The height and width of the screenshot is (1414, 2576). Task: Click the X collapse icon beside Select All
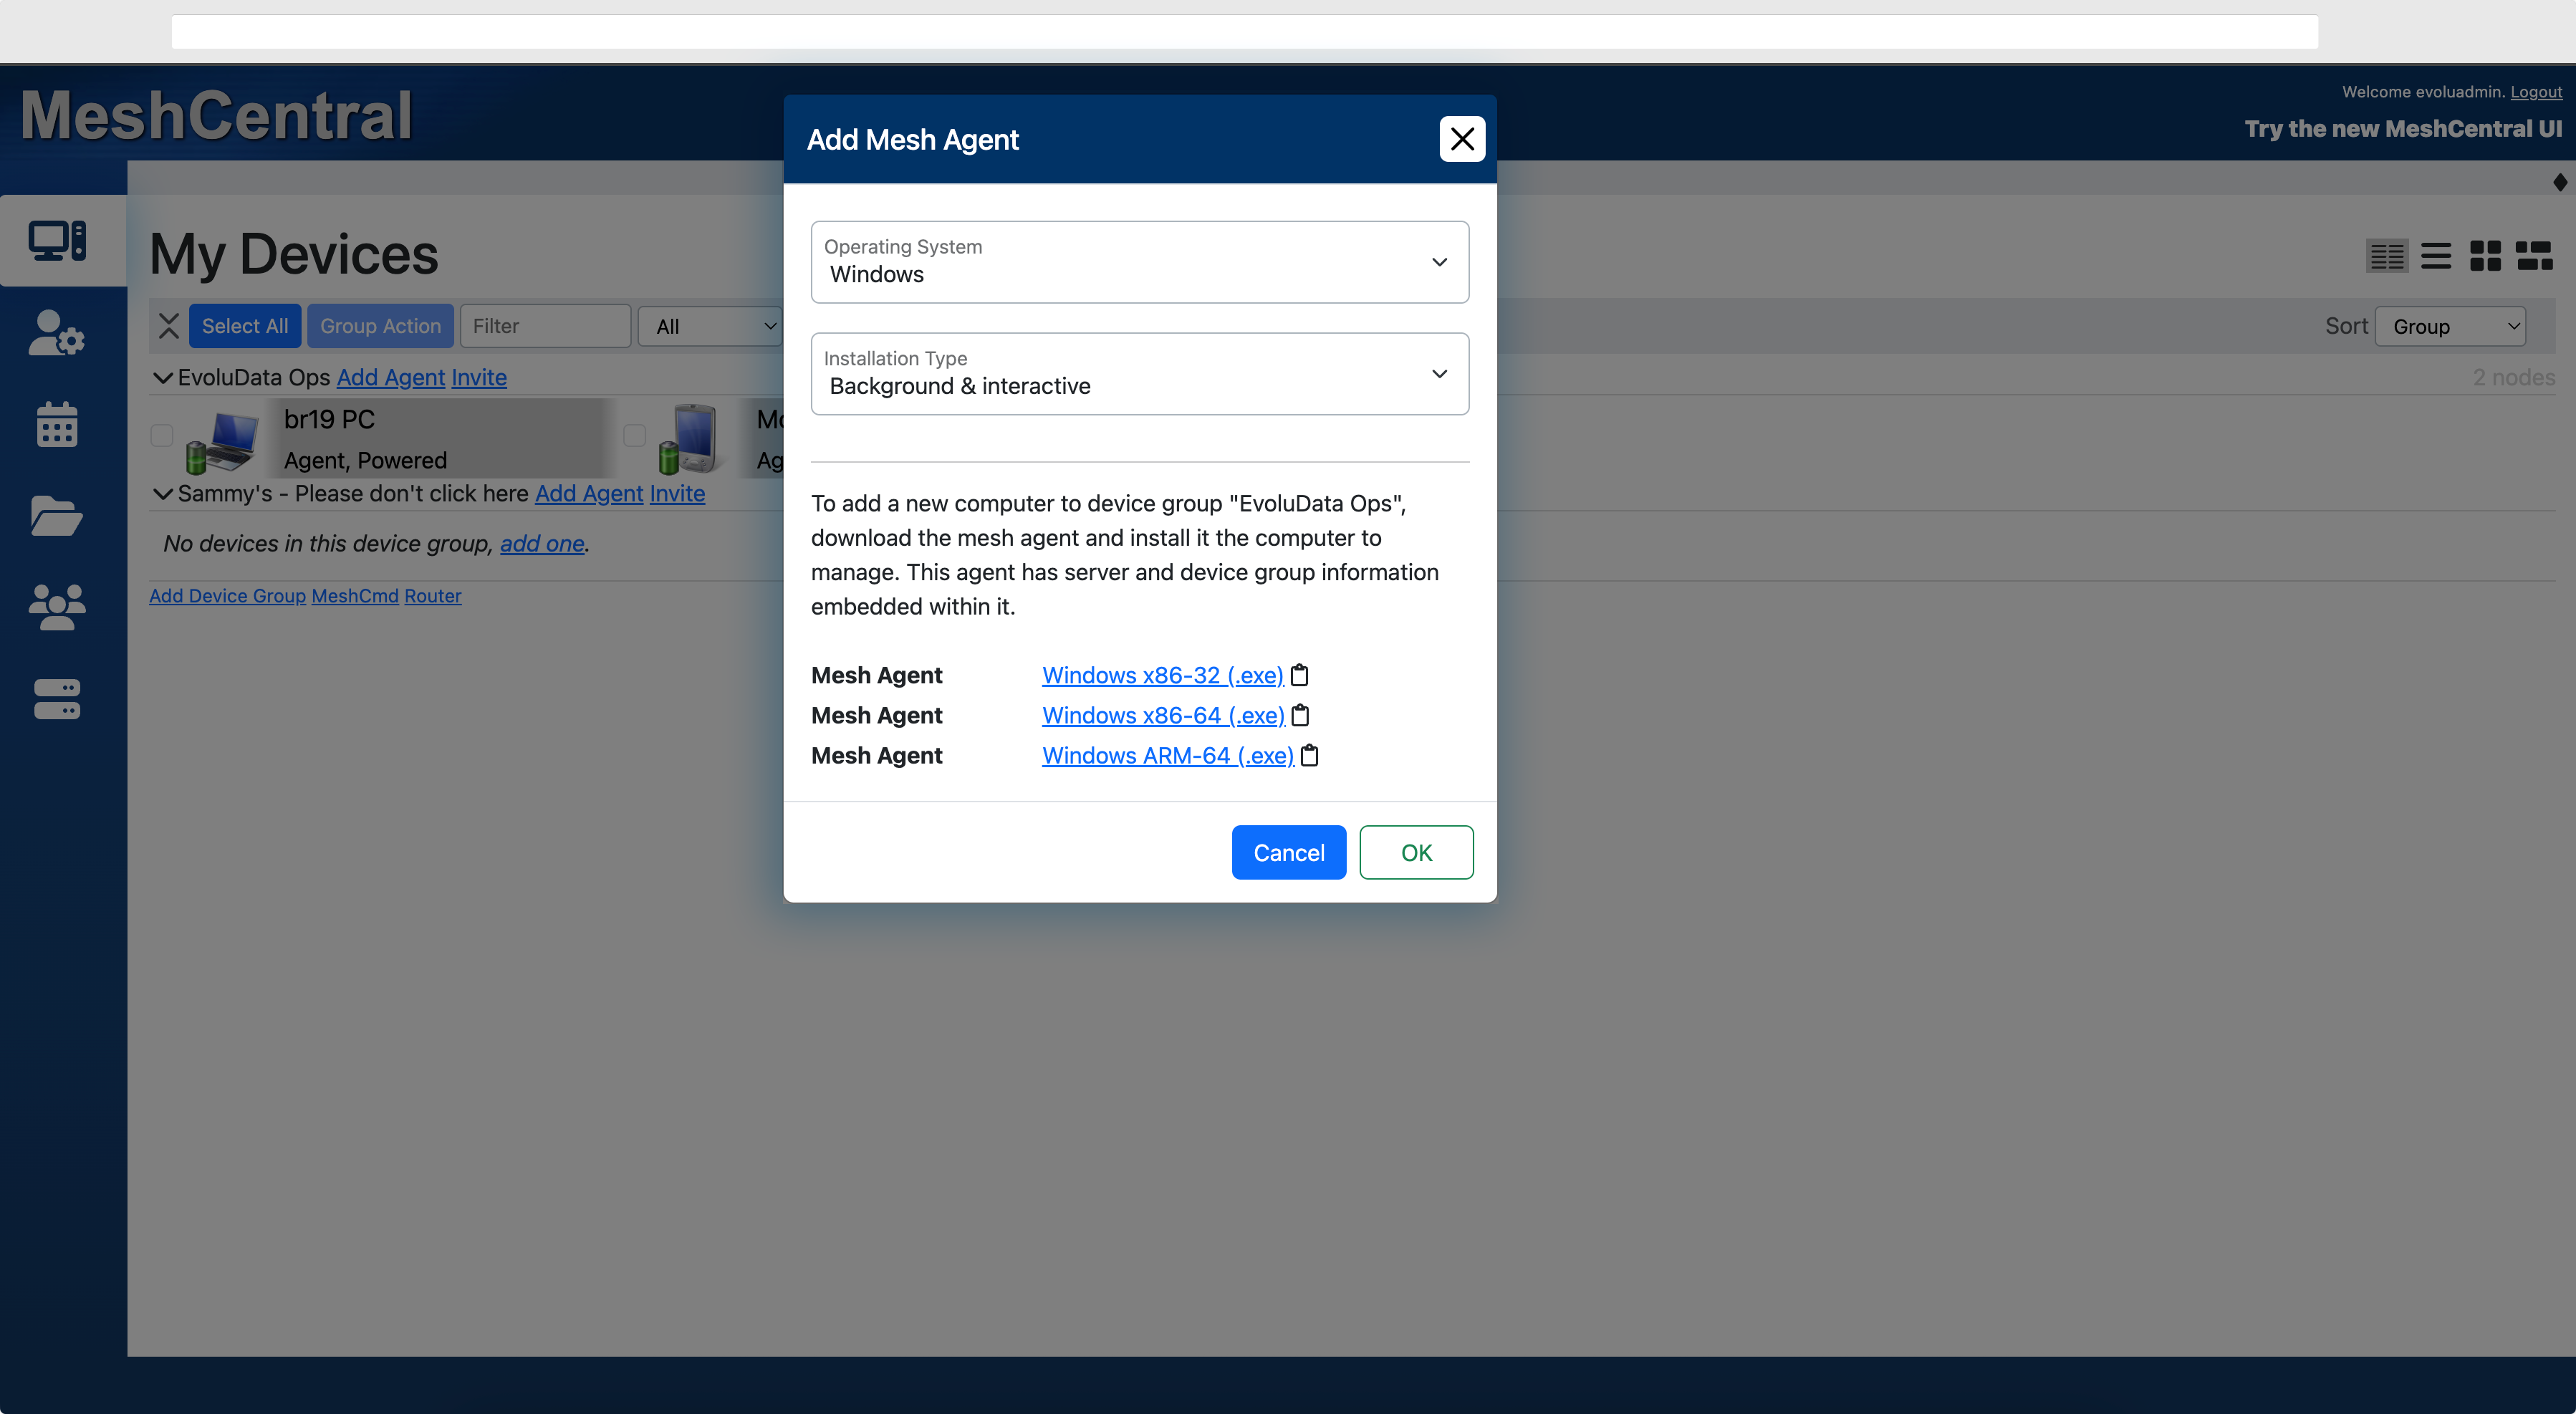[x=168, y=326]
